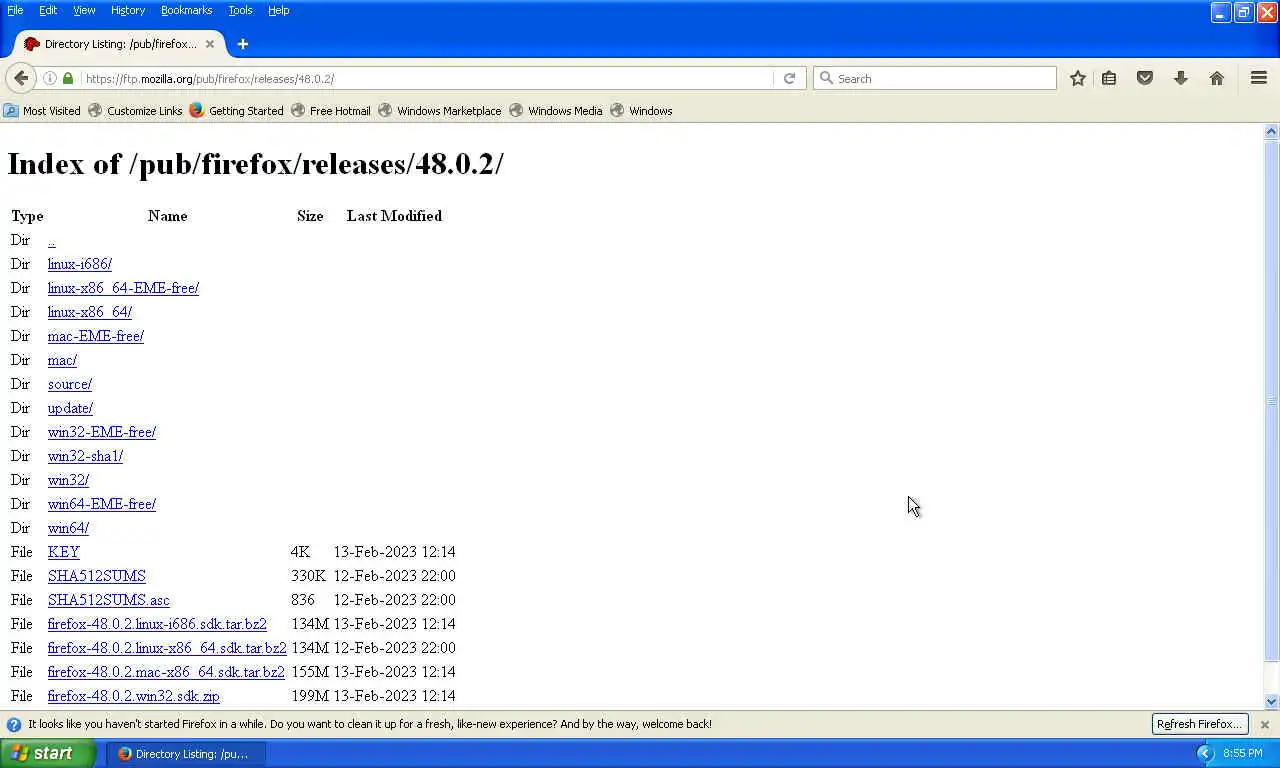Viewport: 1280px width, 768px height.
Task: Select the Directory Listing tab
Action: click(x=120, y=44)
